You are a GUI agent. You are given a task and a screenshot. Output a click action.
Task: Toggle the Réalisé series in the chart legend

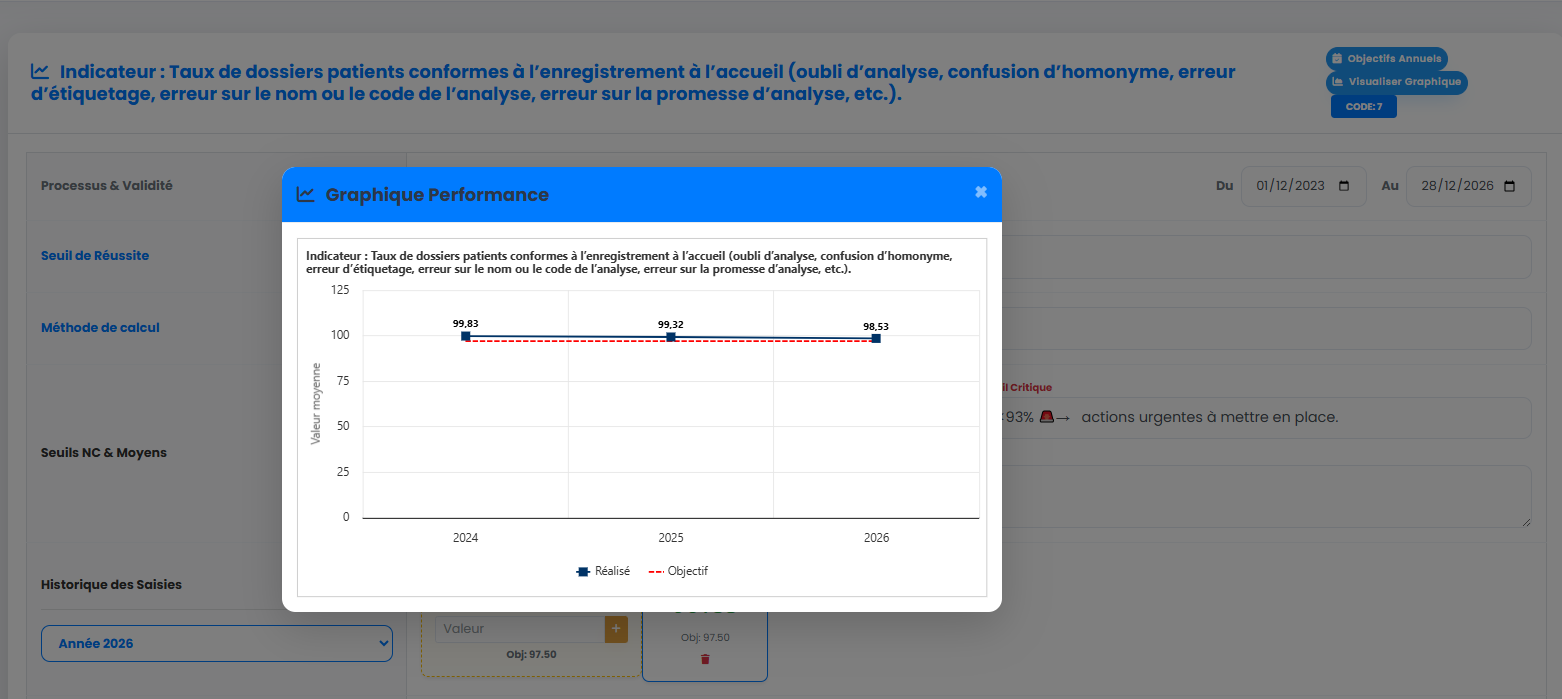click(x=603, y=571)
